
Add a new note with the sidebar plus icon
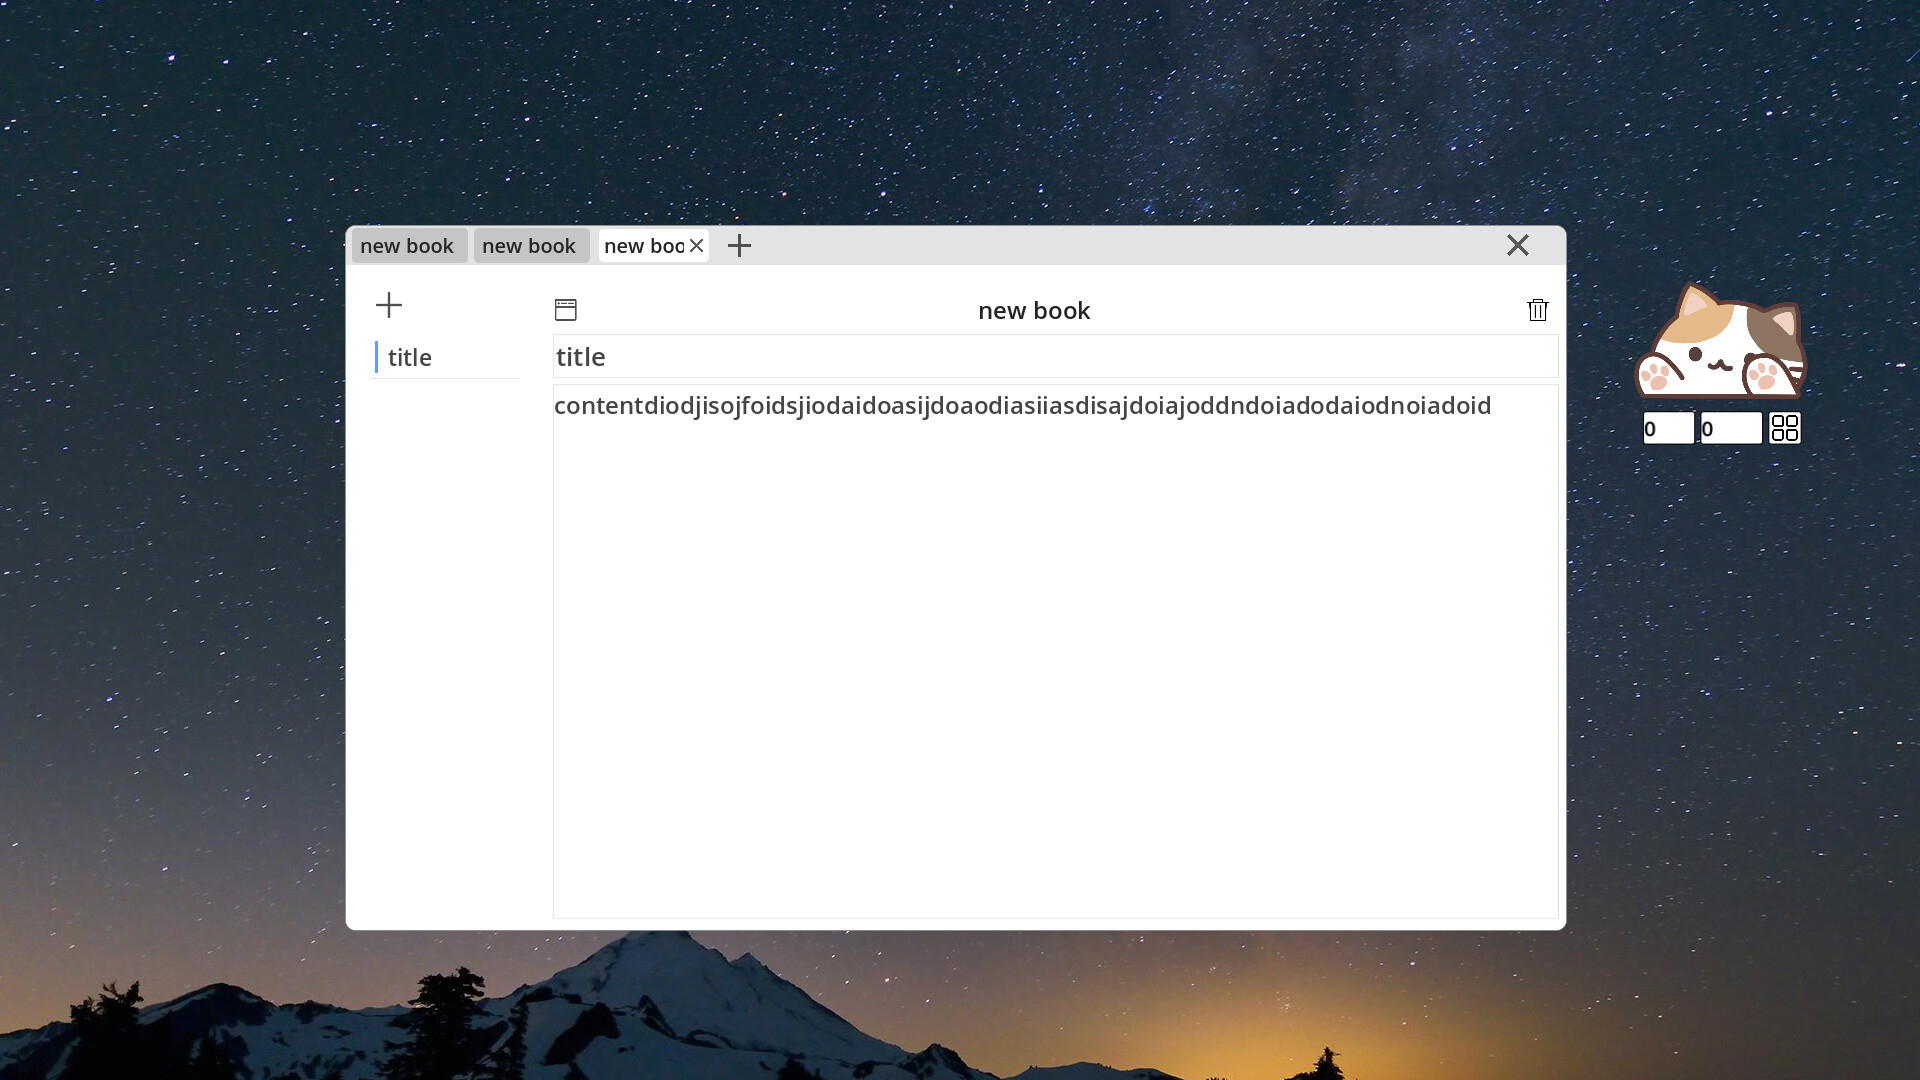point(389,305)
